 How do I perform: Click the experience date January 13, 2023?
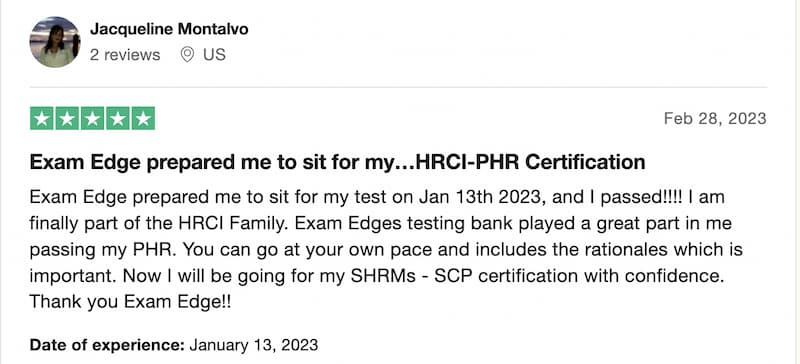point(254,345)
